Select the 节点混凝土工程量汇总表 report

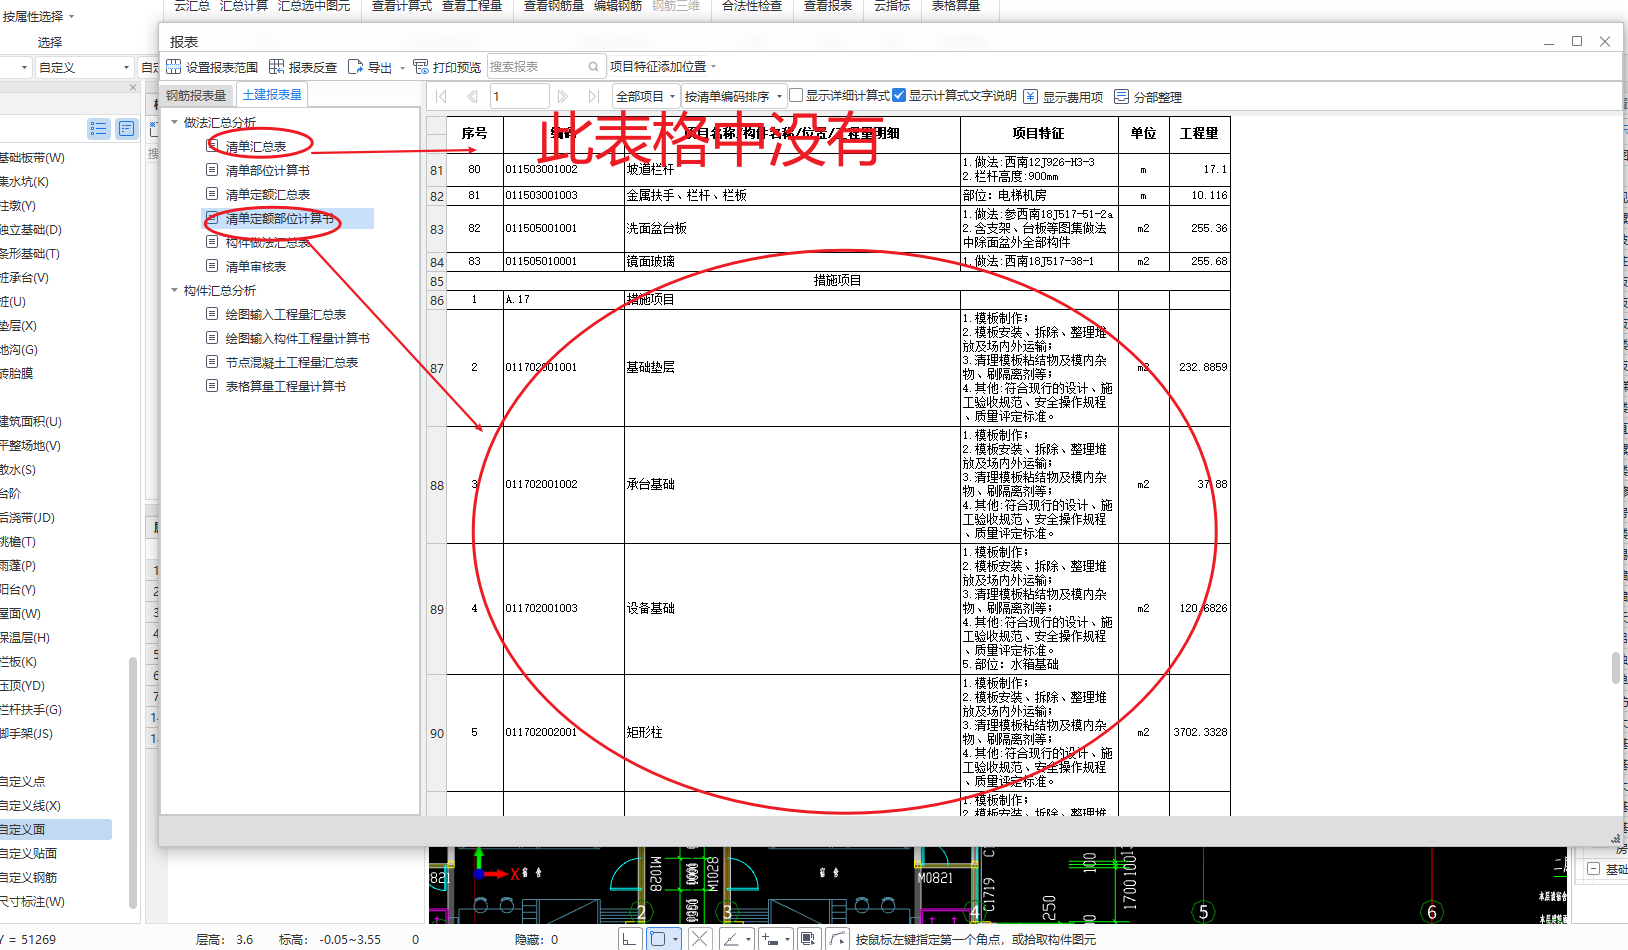[291, 362]
